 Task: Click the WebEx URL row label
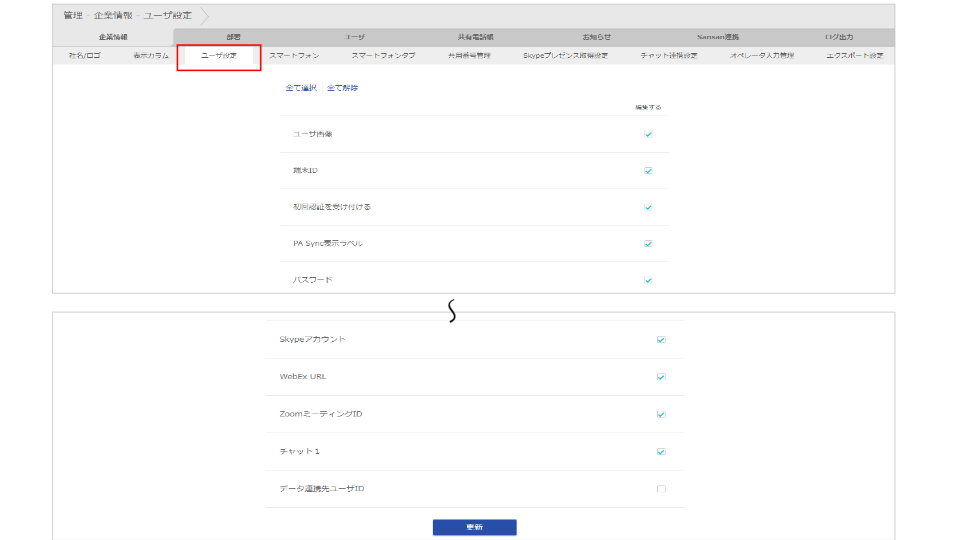pos(302,377)
